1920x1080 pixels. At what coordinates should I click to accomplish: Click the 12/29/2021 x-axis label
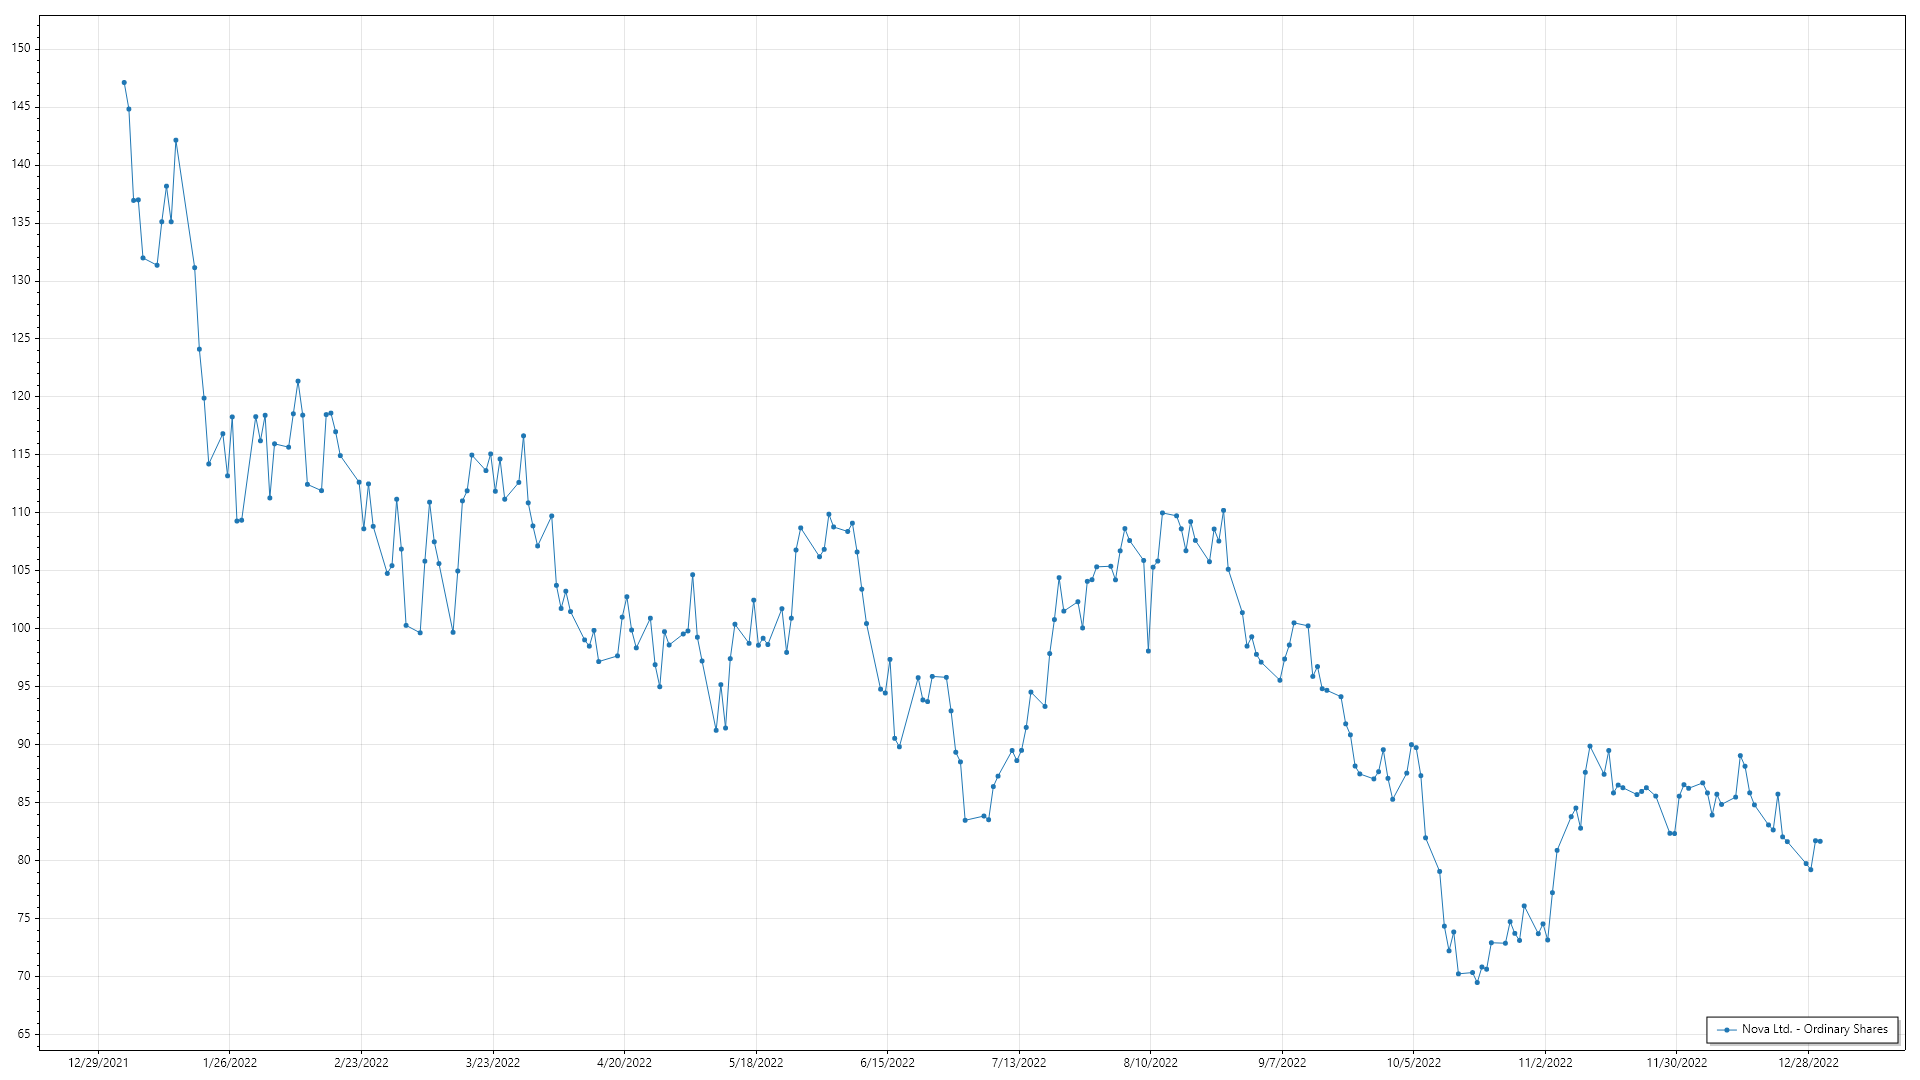[98, 1063]
